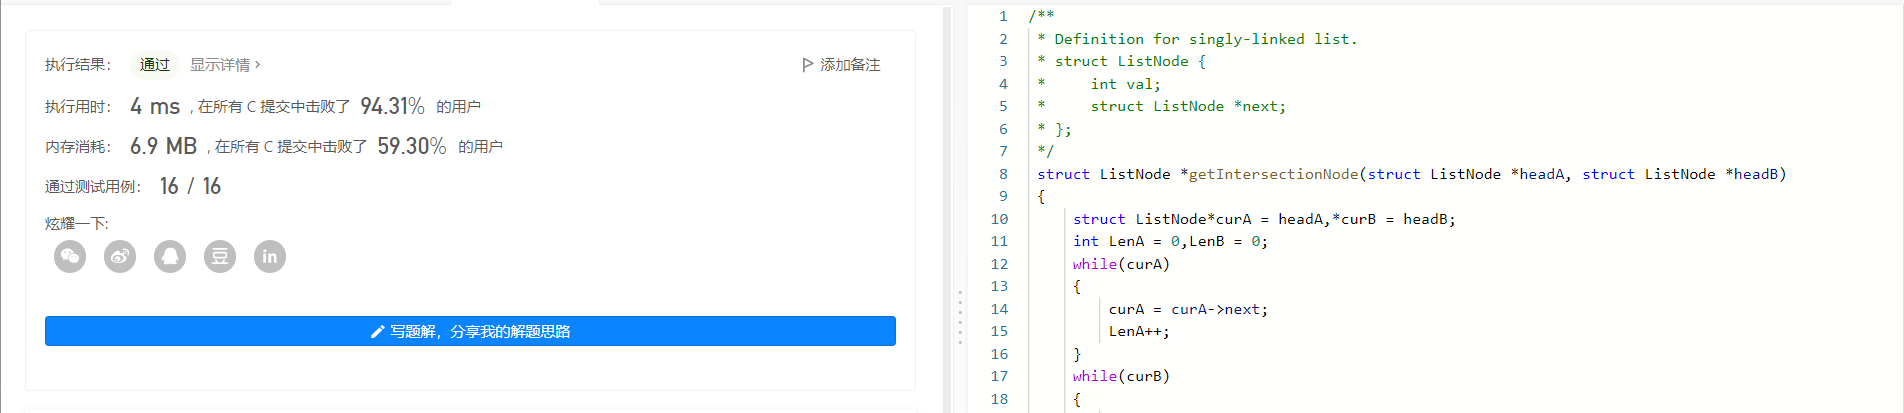
Task: Share result via Weibo icon
Action: click(x=120, y=257)
